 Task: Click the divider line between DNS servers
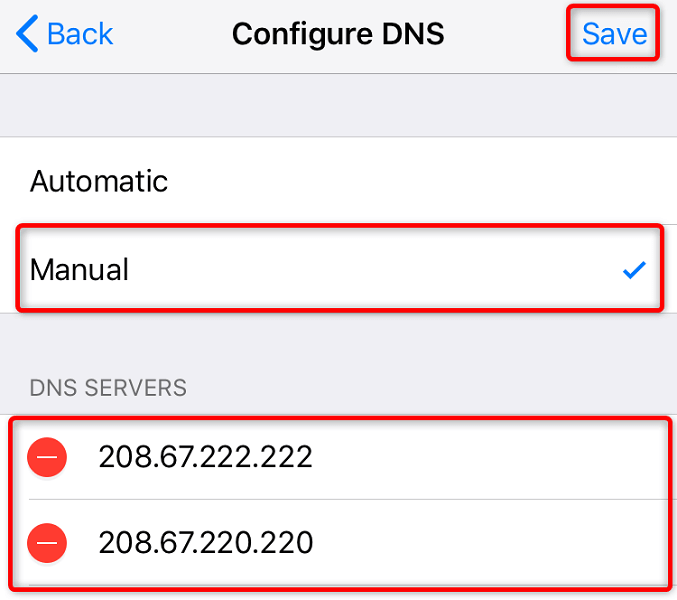tap(350, 500)
